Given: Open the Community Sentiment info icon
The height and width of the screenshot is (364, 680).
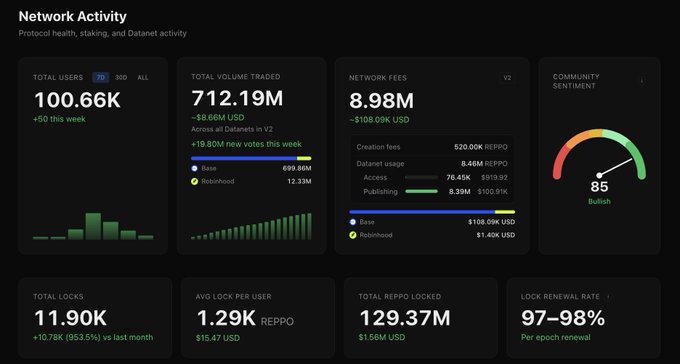Looking at the screenshot, I should (642, 81).
